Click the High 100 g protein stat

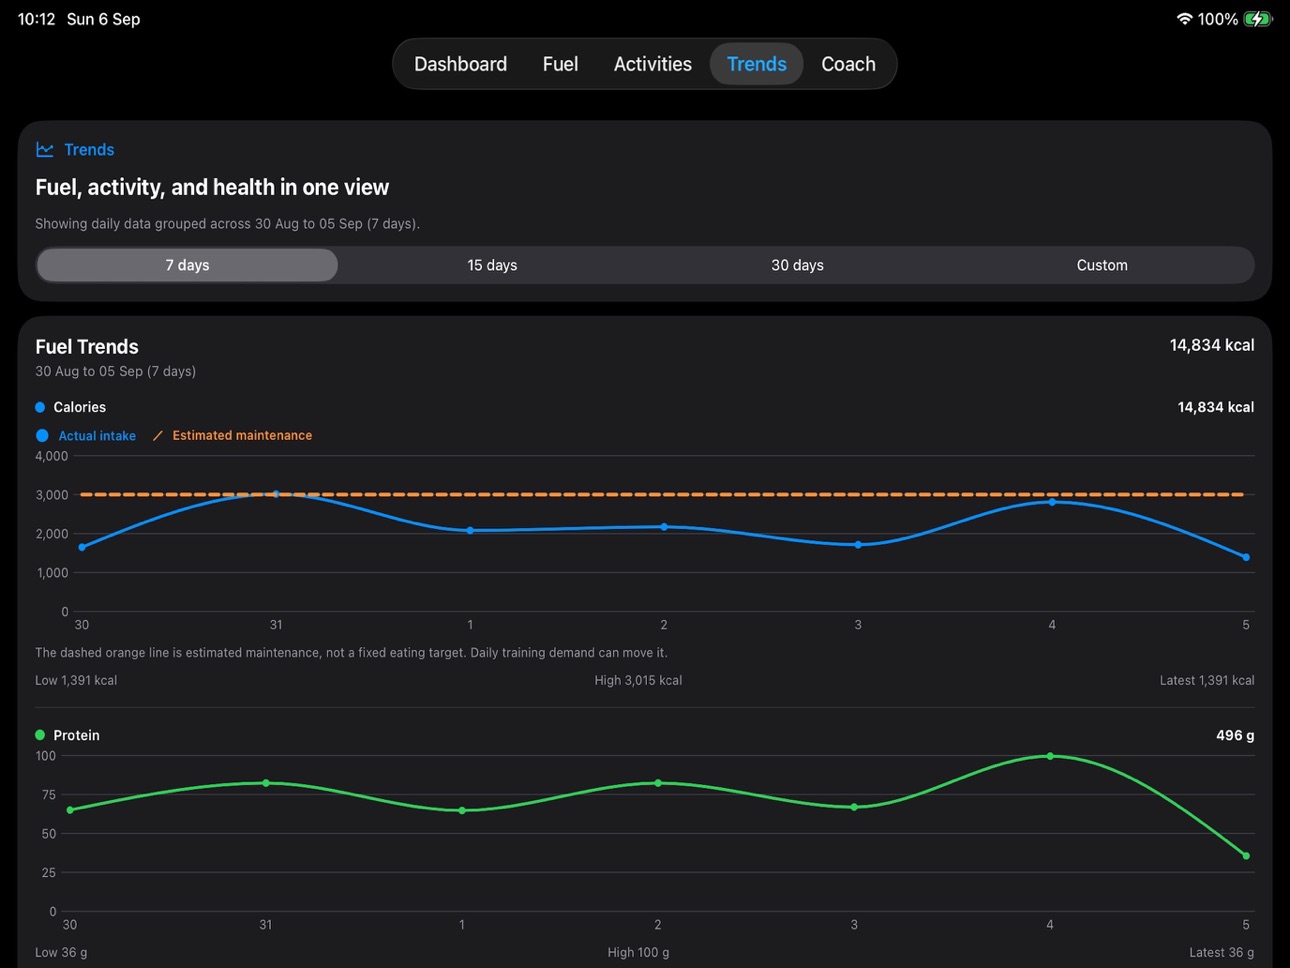pos(638,952)
